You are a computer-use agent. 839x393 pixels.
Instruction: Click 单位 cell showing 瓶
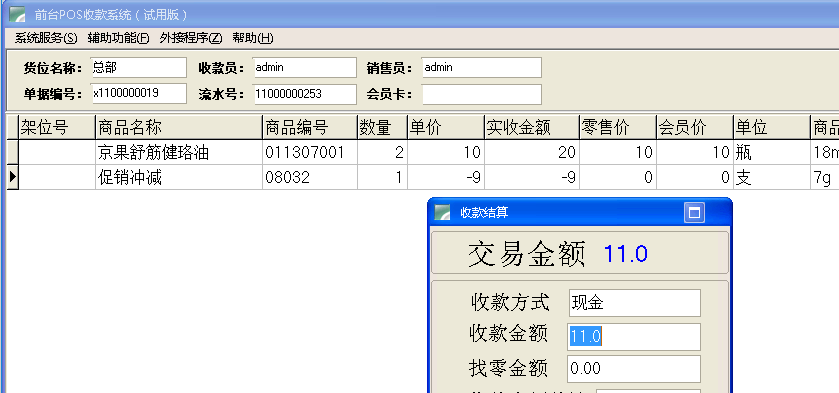point(772,153)
